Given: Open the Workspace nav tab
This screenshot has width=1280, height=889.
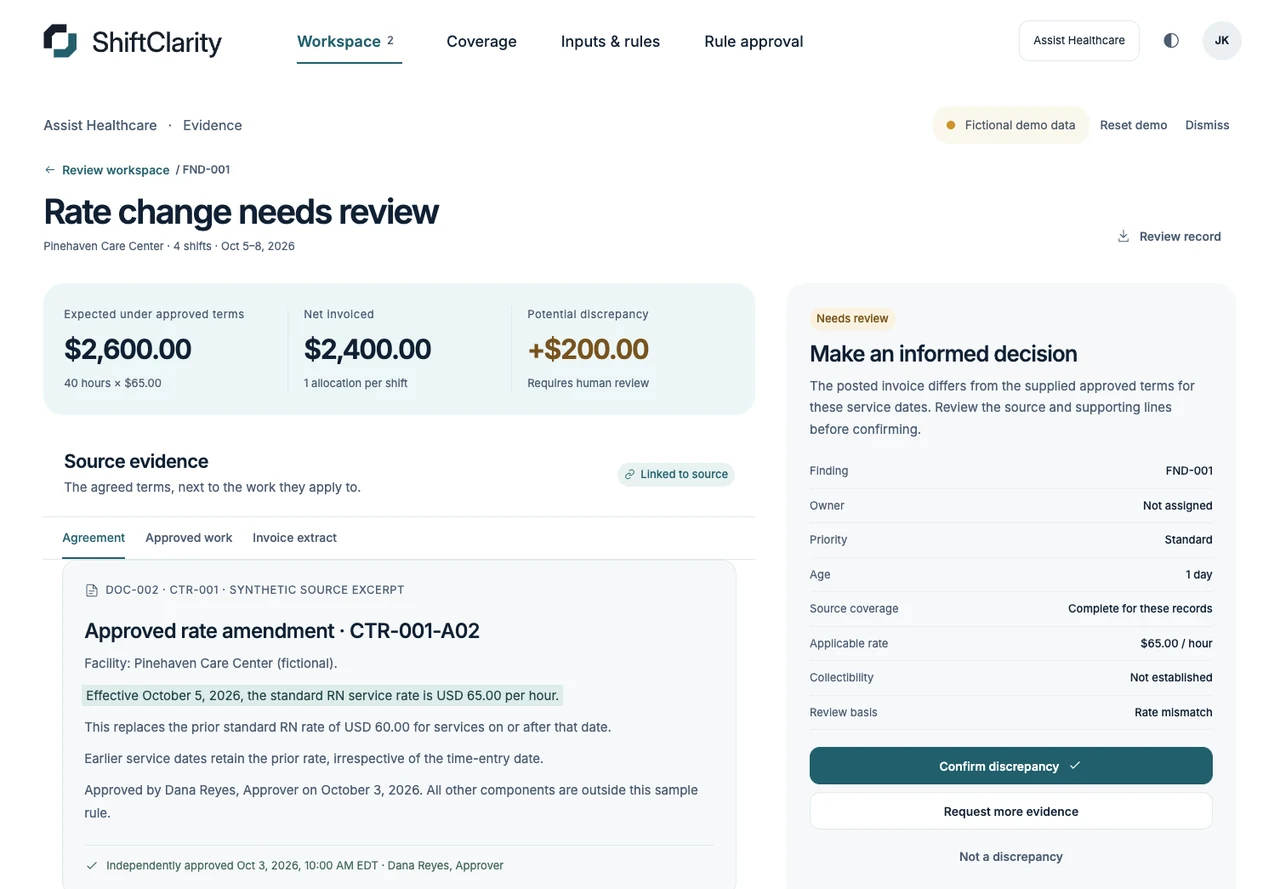Looking at the screenshot, I should click(349, 42).
